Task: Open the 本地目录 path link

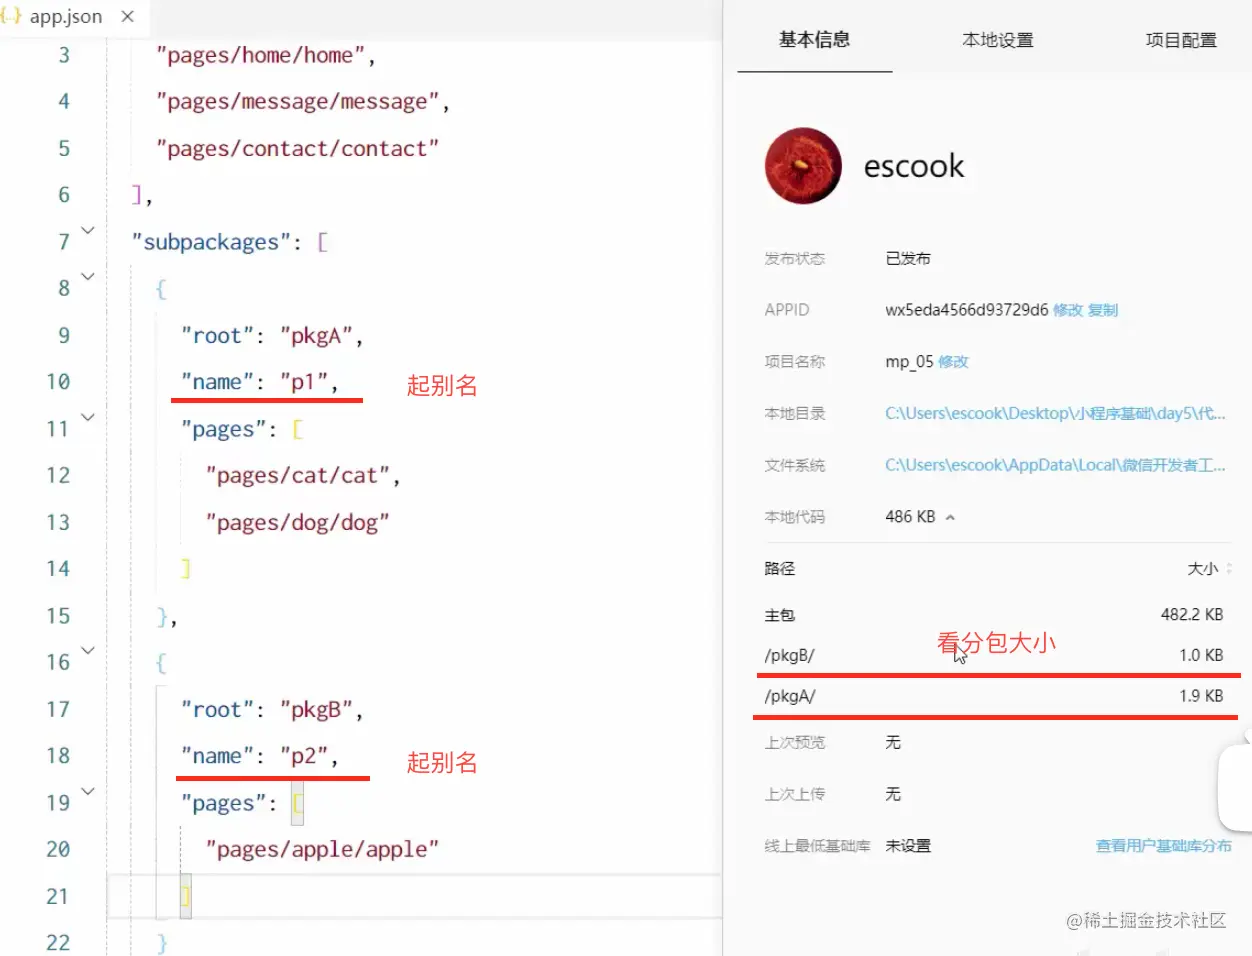Action: pyautogui.click(x=1055, y=413)
